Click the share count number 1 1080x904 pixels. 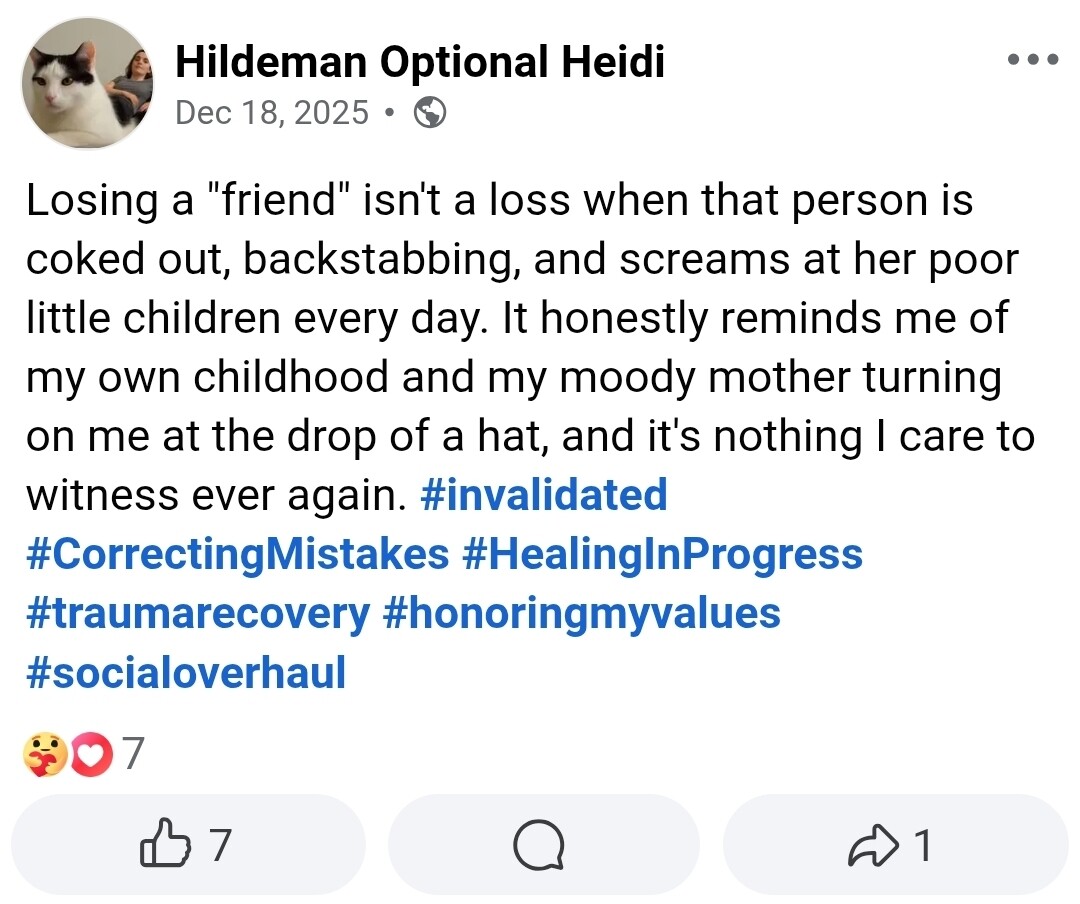point(923,845)
